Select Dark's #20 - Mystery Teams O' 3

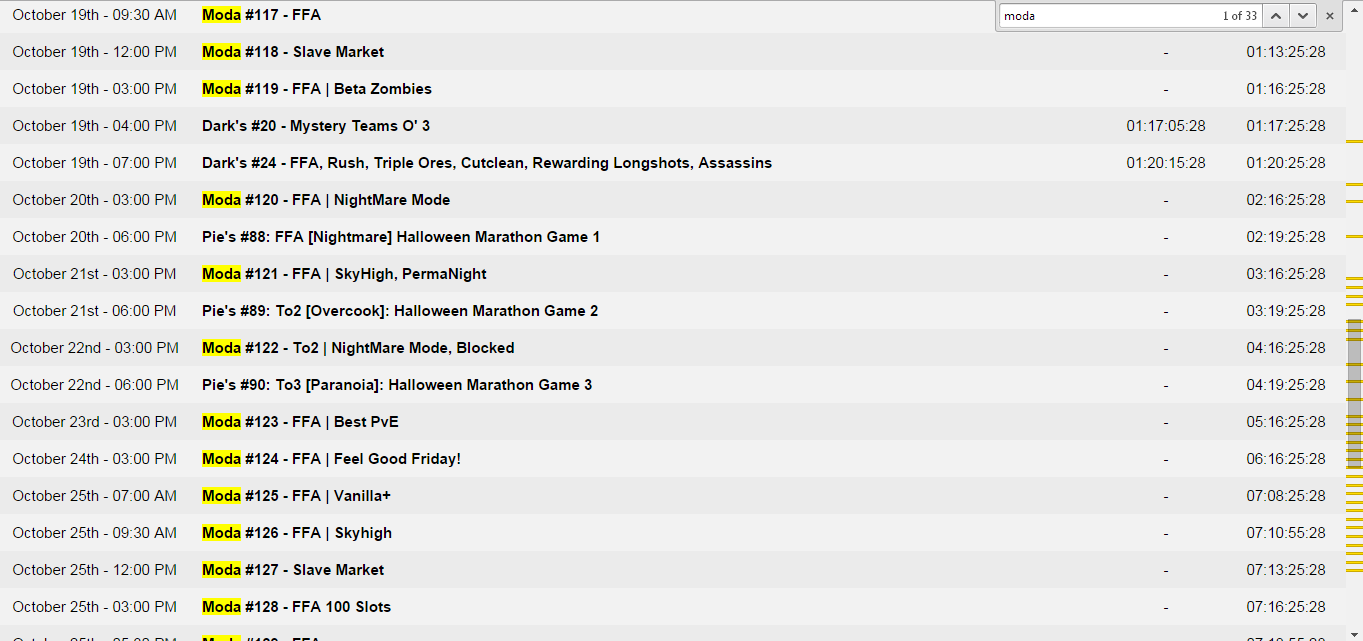315,126
